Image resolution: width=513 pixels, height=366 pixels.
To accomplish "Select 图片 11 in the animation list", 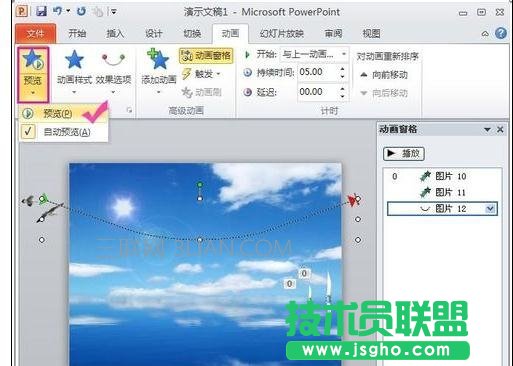I will (x=442, y=192).
